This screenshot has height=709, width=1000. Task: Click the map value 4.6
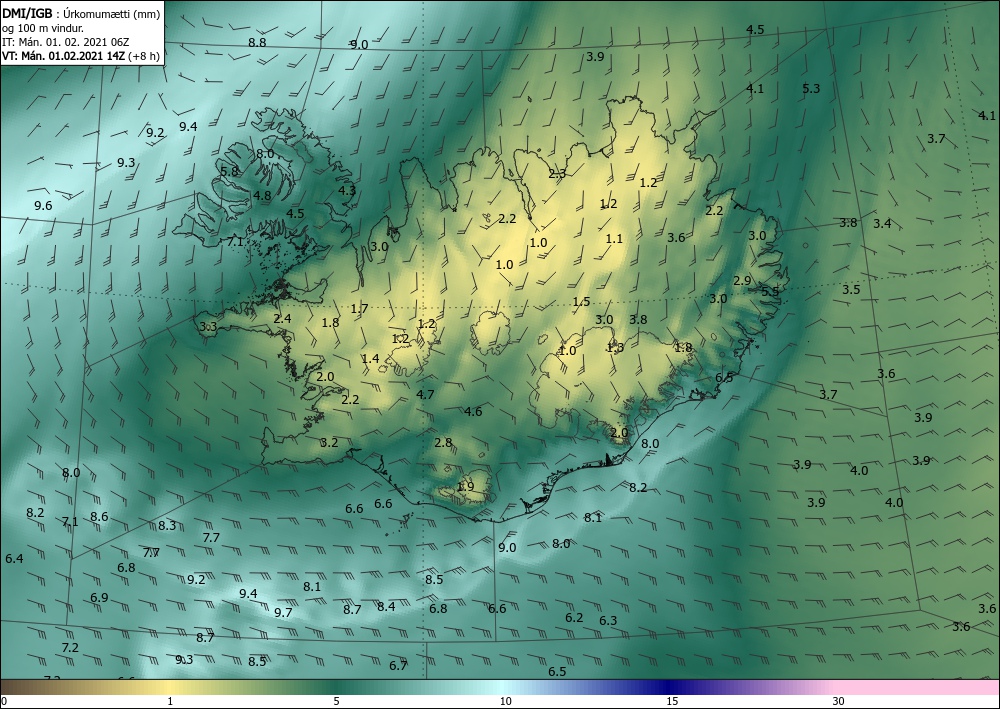click(473, 411)
